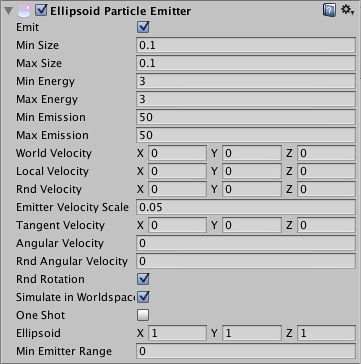Click the Ellipsoid Z value field

click(x=326, y=333)
